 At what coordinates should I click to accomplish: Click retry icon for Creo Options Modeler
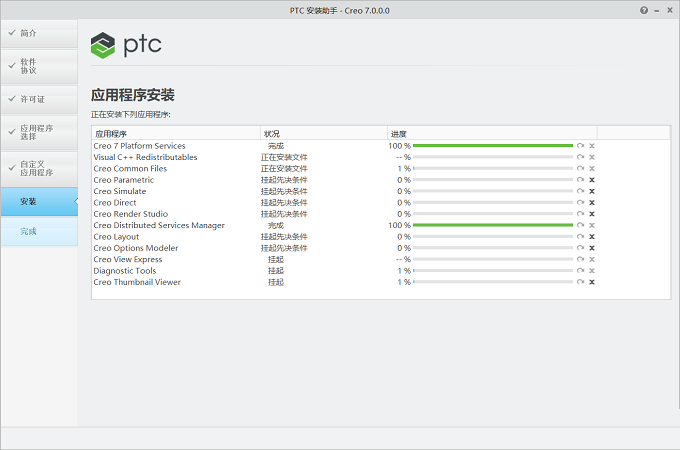click(x=580, y=248)
